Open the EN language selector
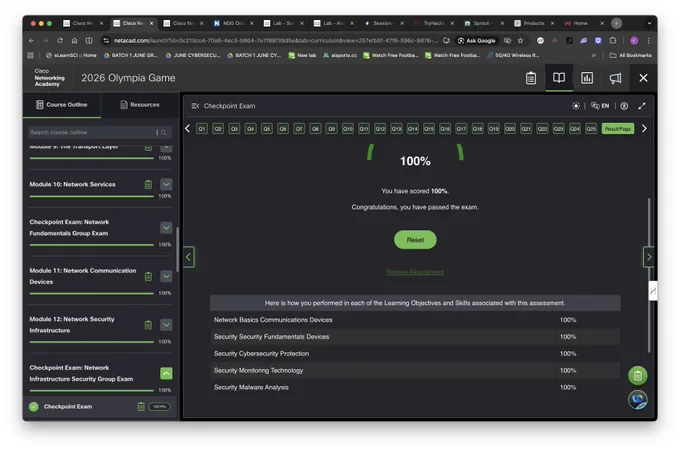This screenshot has width=680, height=451. (600, 106)
